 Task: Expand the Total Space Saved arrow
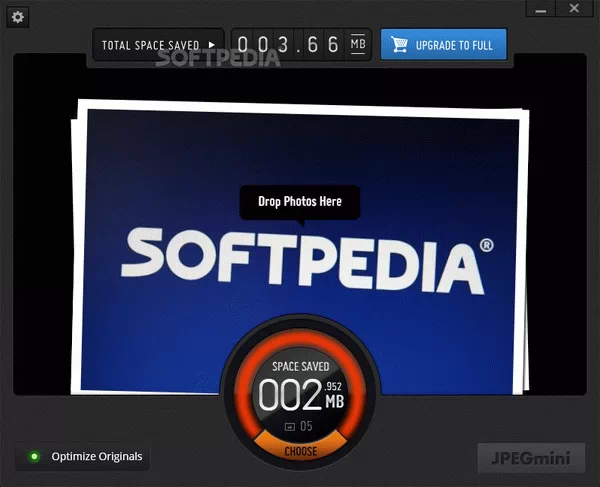(211, 45)
